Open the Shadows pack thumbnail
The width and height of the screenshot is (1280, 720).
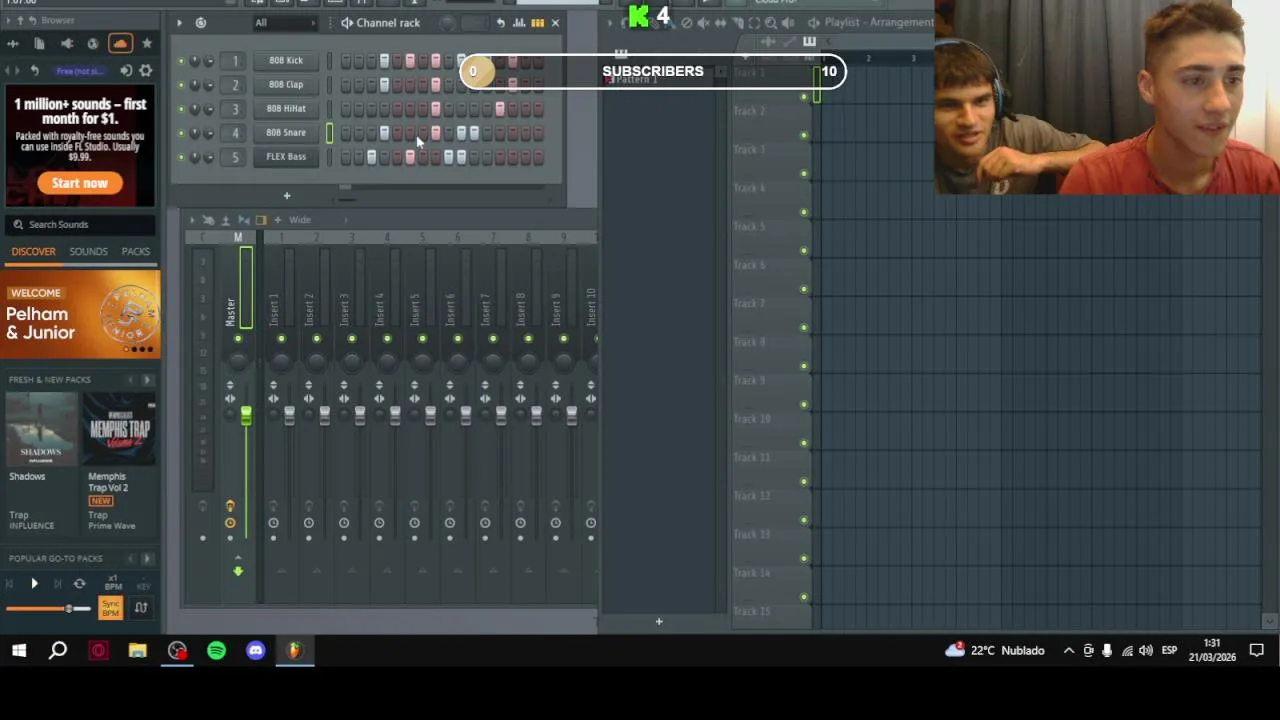pos(41,430)
